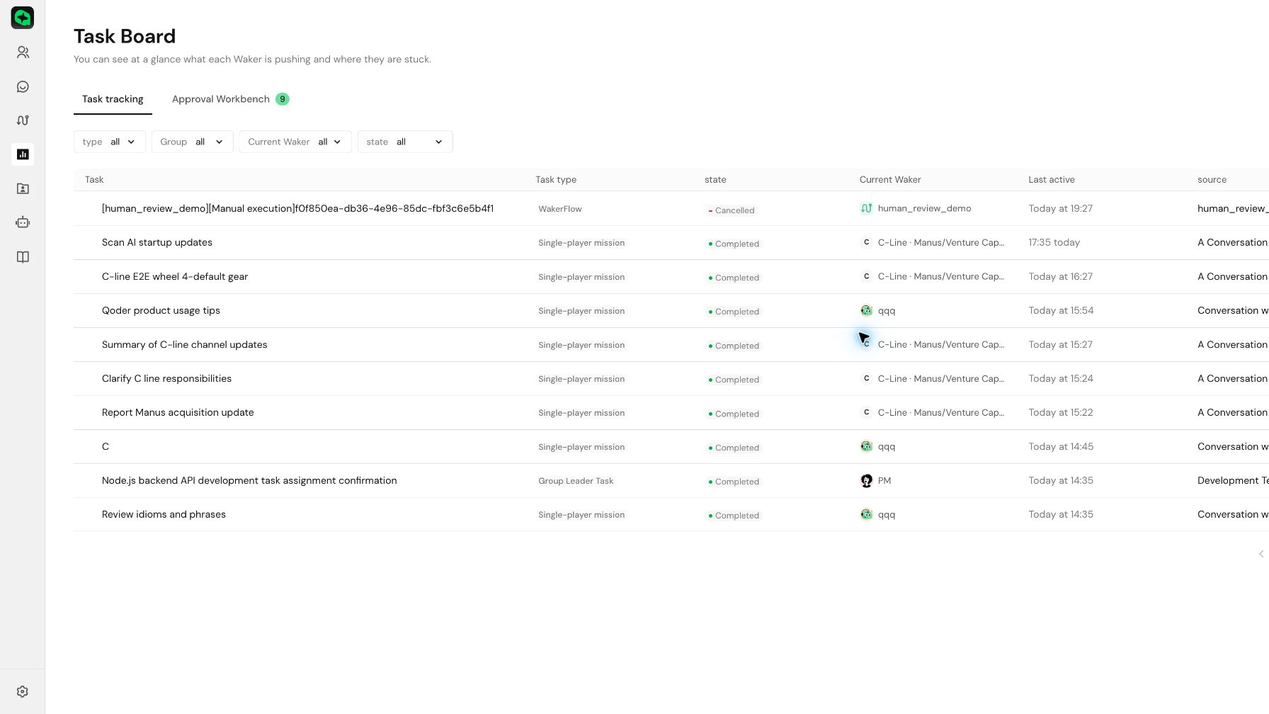Click the Development source cell in Node.js row
1269x714 pixels.
(1232, 481)
